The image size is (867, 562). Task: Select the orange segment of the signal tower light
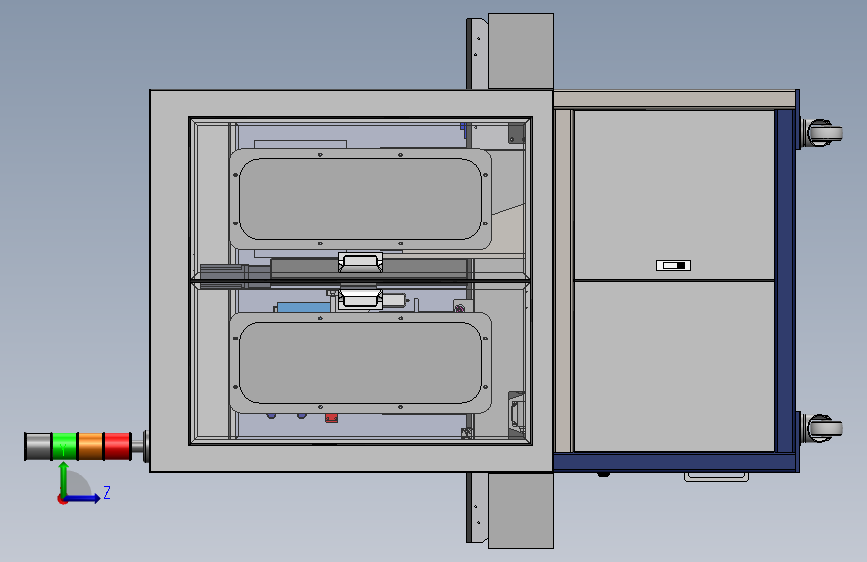tap(91, 446)
